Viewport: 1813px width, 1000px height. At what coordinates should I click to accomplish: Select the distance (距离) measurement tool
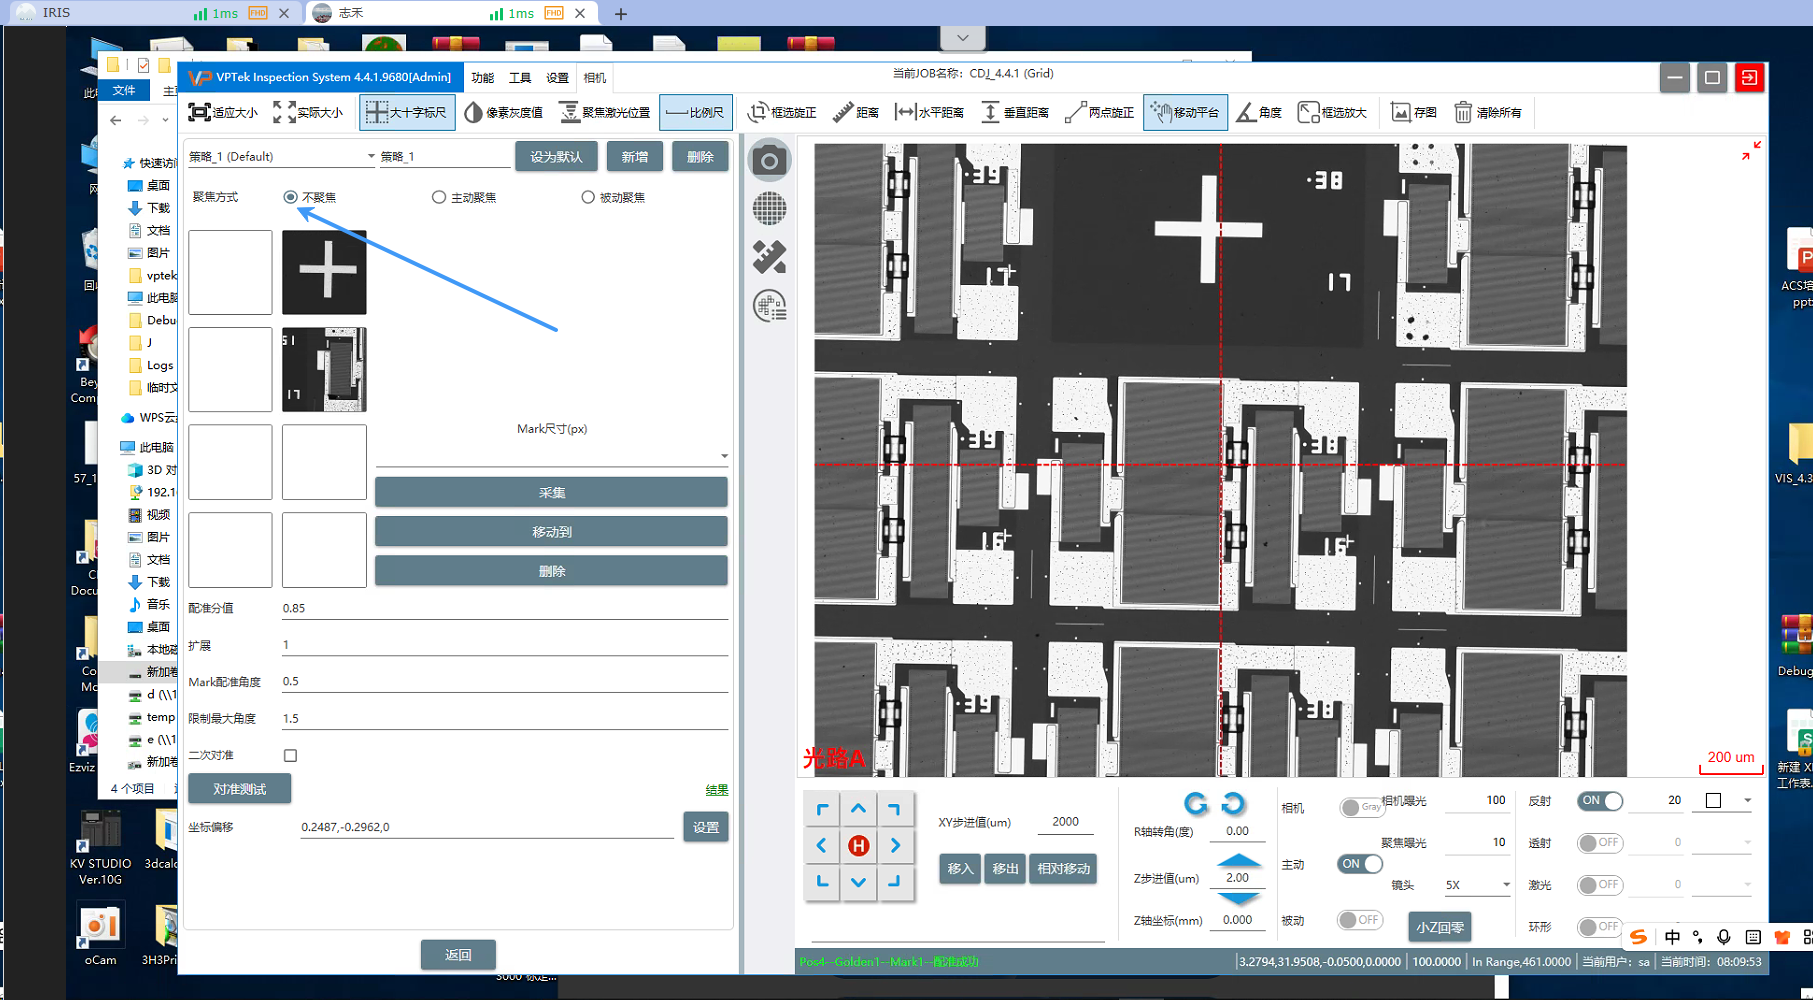856,113
